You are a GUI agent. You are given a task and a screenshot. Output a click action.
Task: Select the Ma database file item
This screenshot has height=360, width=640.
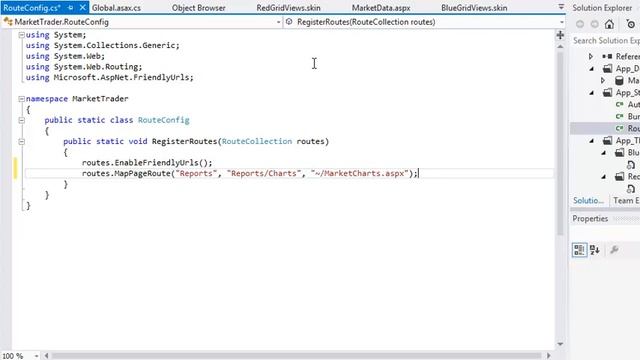tap(627, 80)
